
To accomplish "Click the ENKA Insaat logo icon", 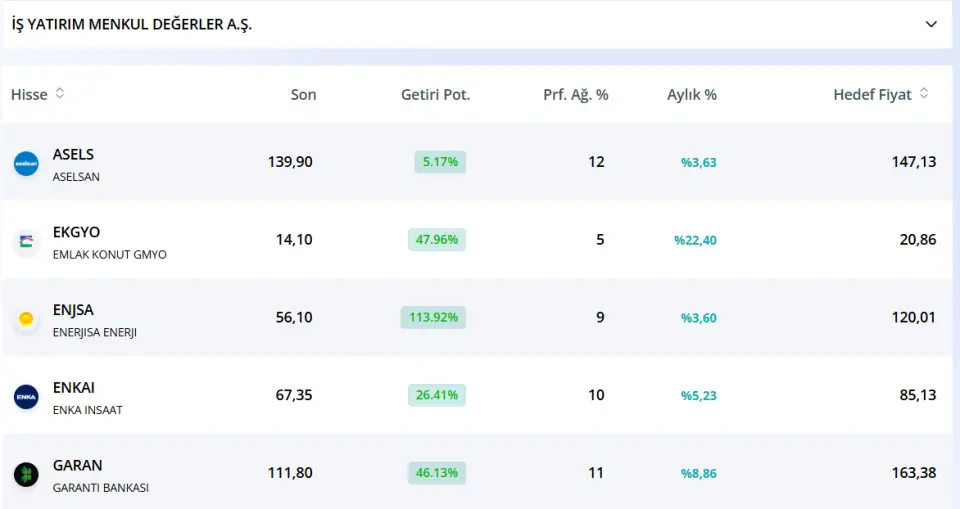I will [x=26, y=396].
